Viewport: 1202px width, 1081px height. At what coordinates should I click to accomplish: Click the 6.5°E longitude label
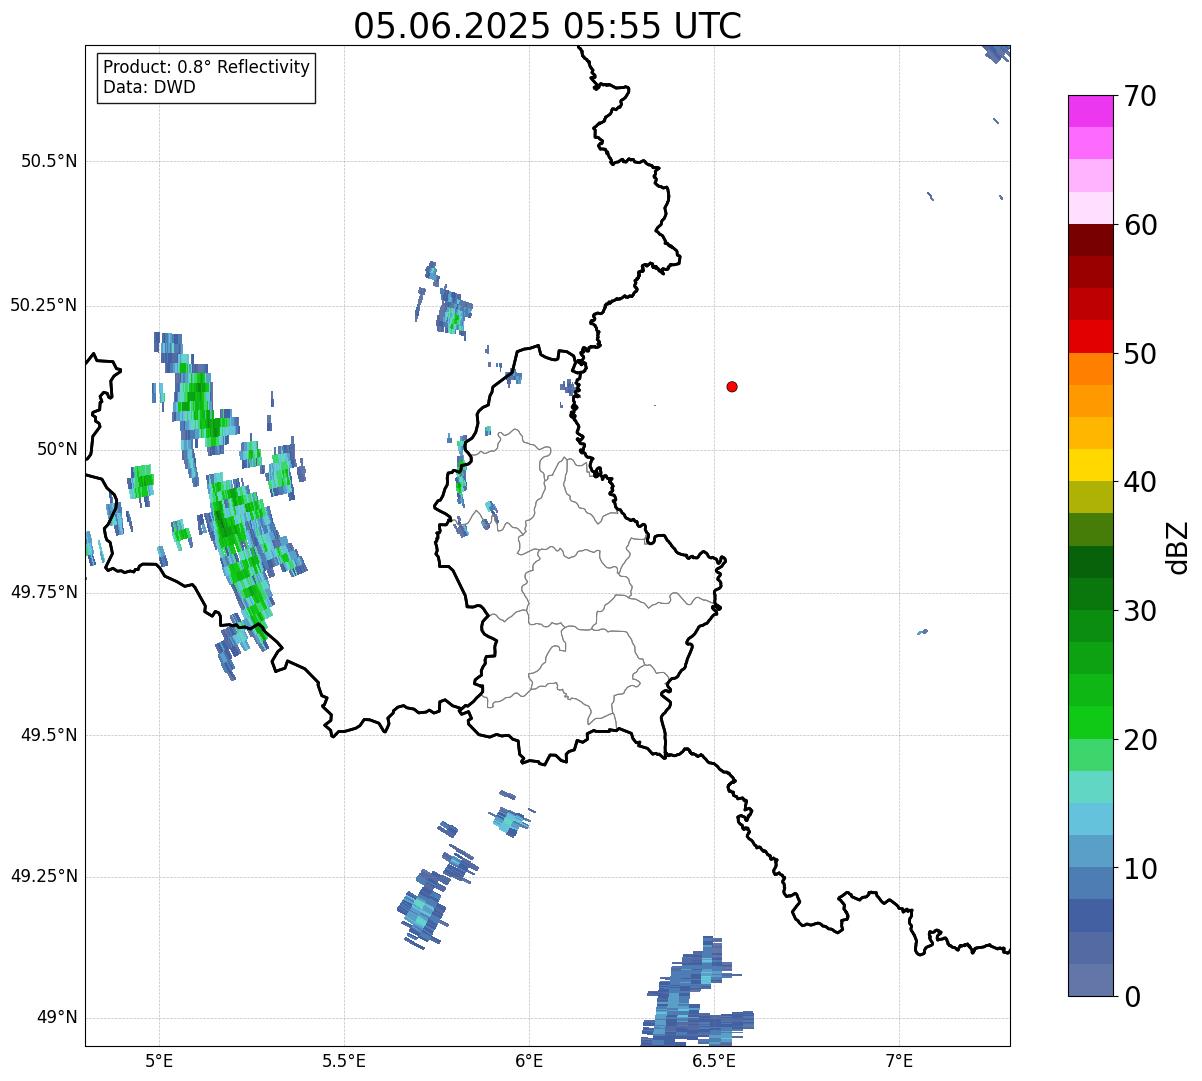click(x=714, y=1060)
